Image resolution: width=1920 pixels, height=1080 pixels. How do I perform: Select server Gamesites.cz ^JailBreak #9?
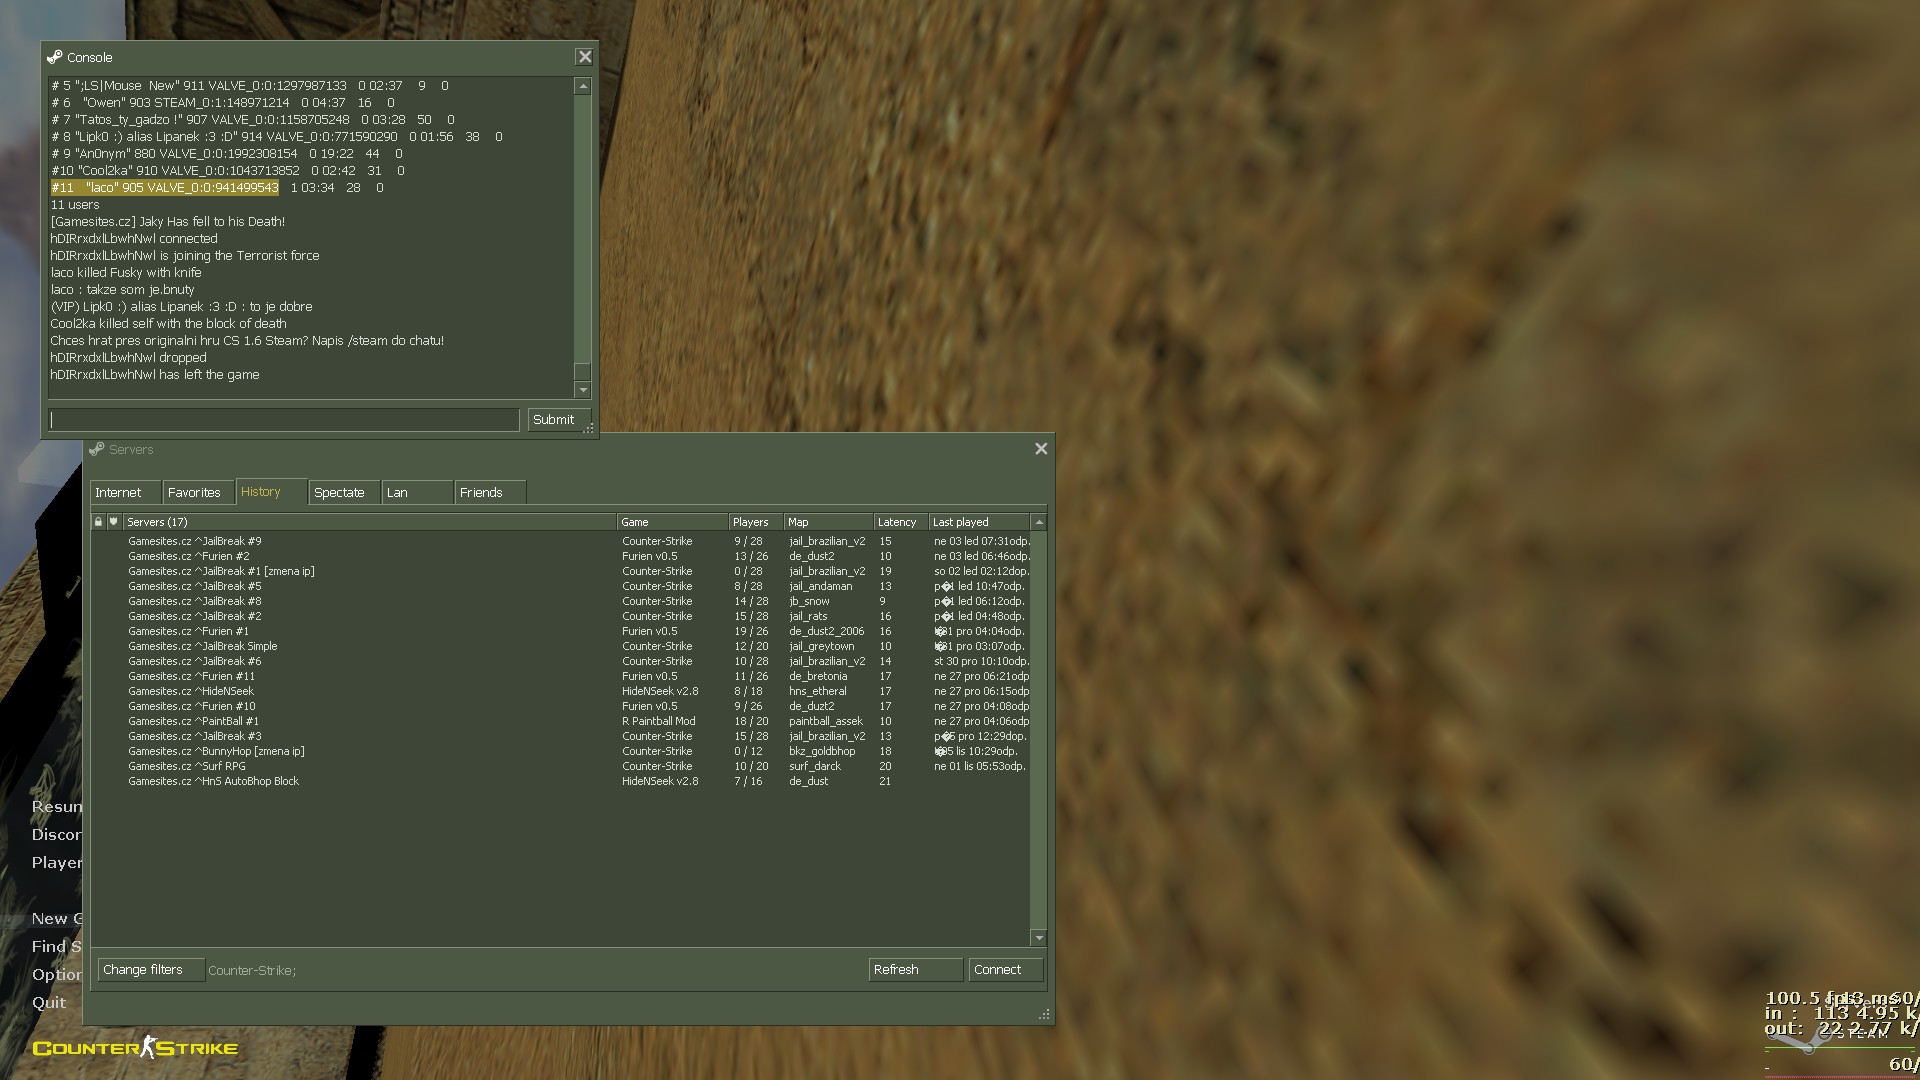point(560,541)
